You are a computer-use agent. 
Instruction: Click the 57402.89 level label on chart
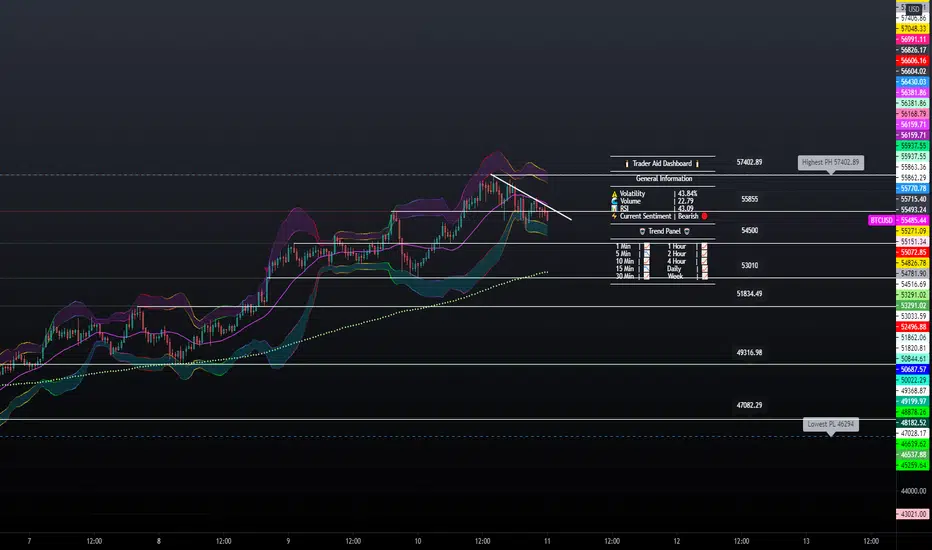tap(749, 162)
